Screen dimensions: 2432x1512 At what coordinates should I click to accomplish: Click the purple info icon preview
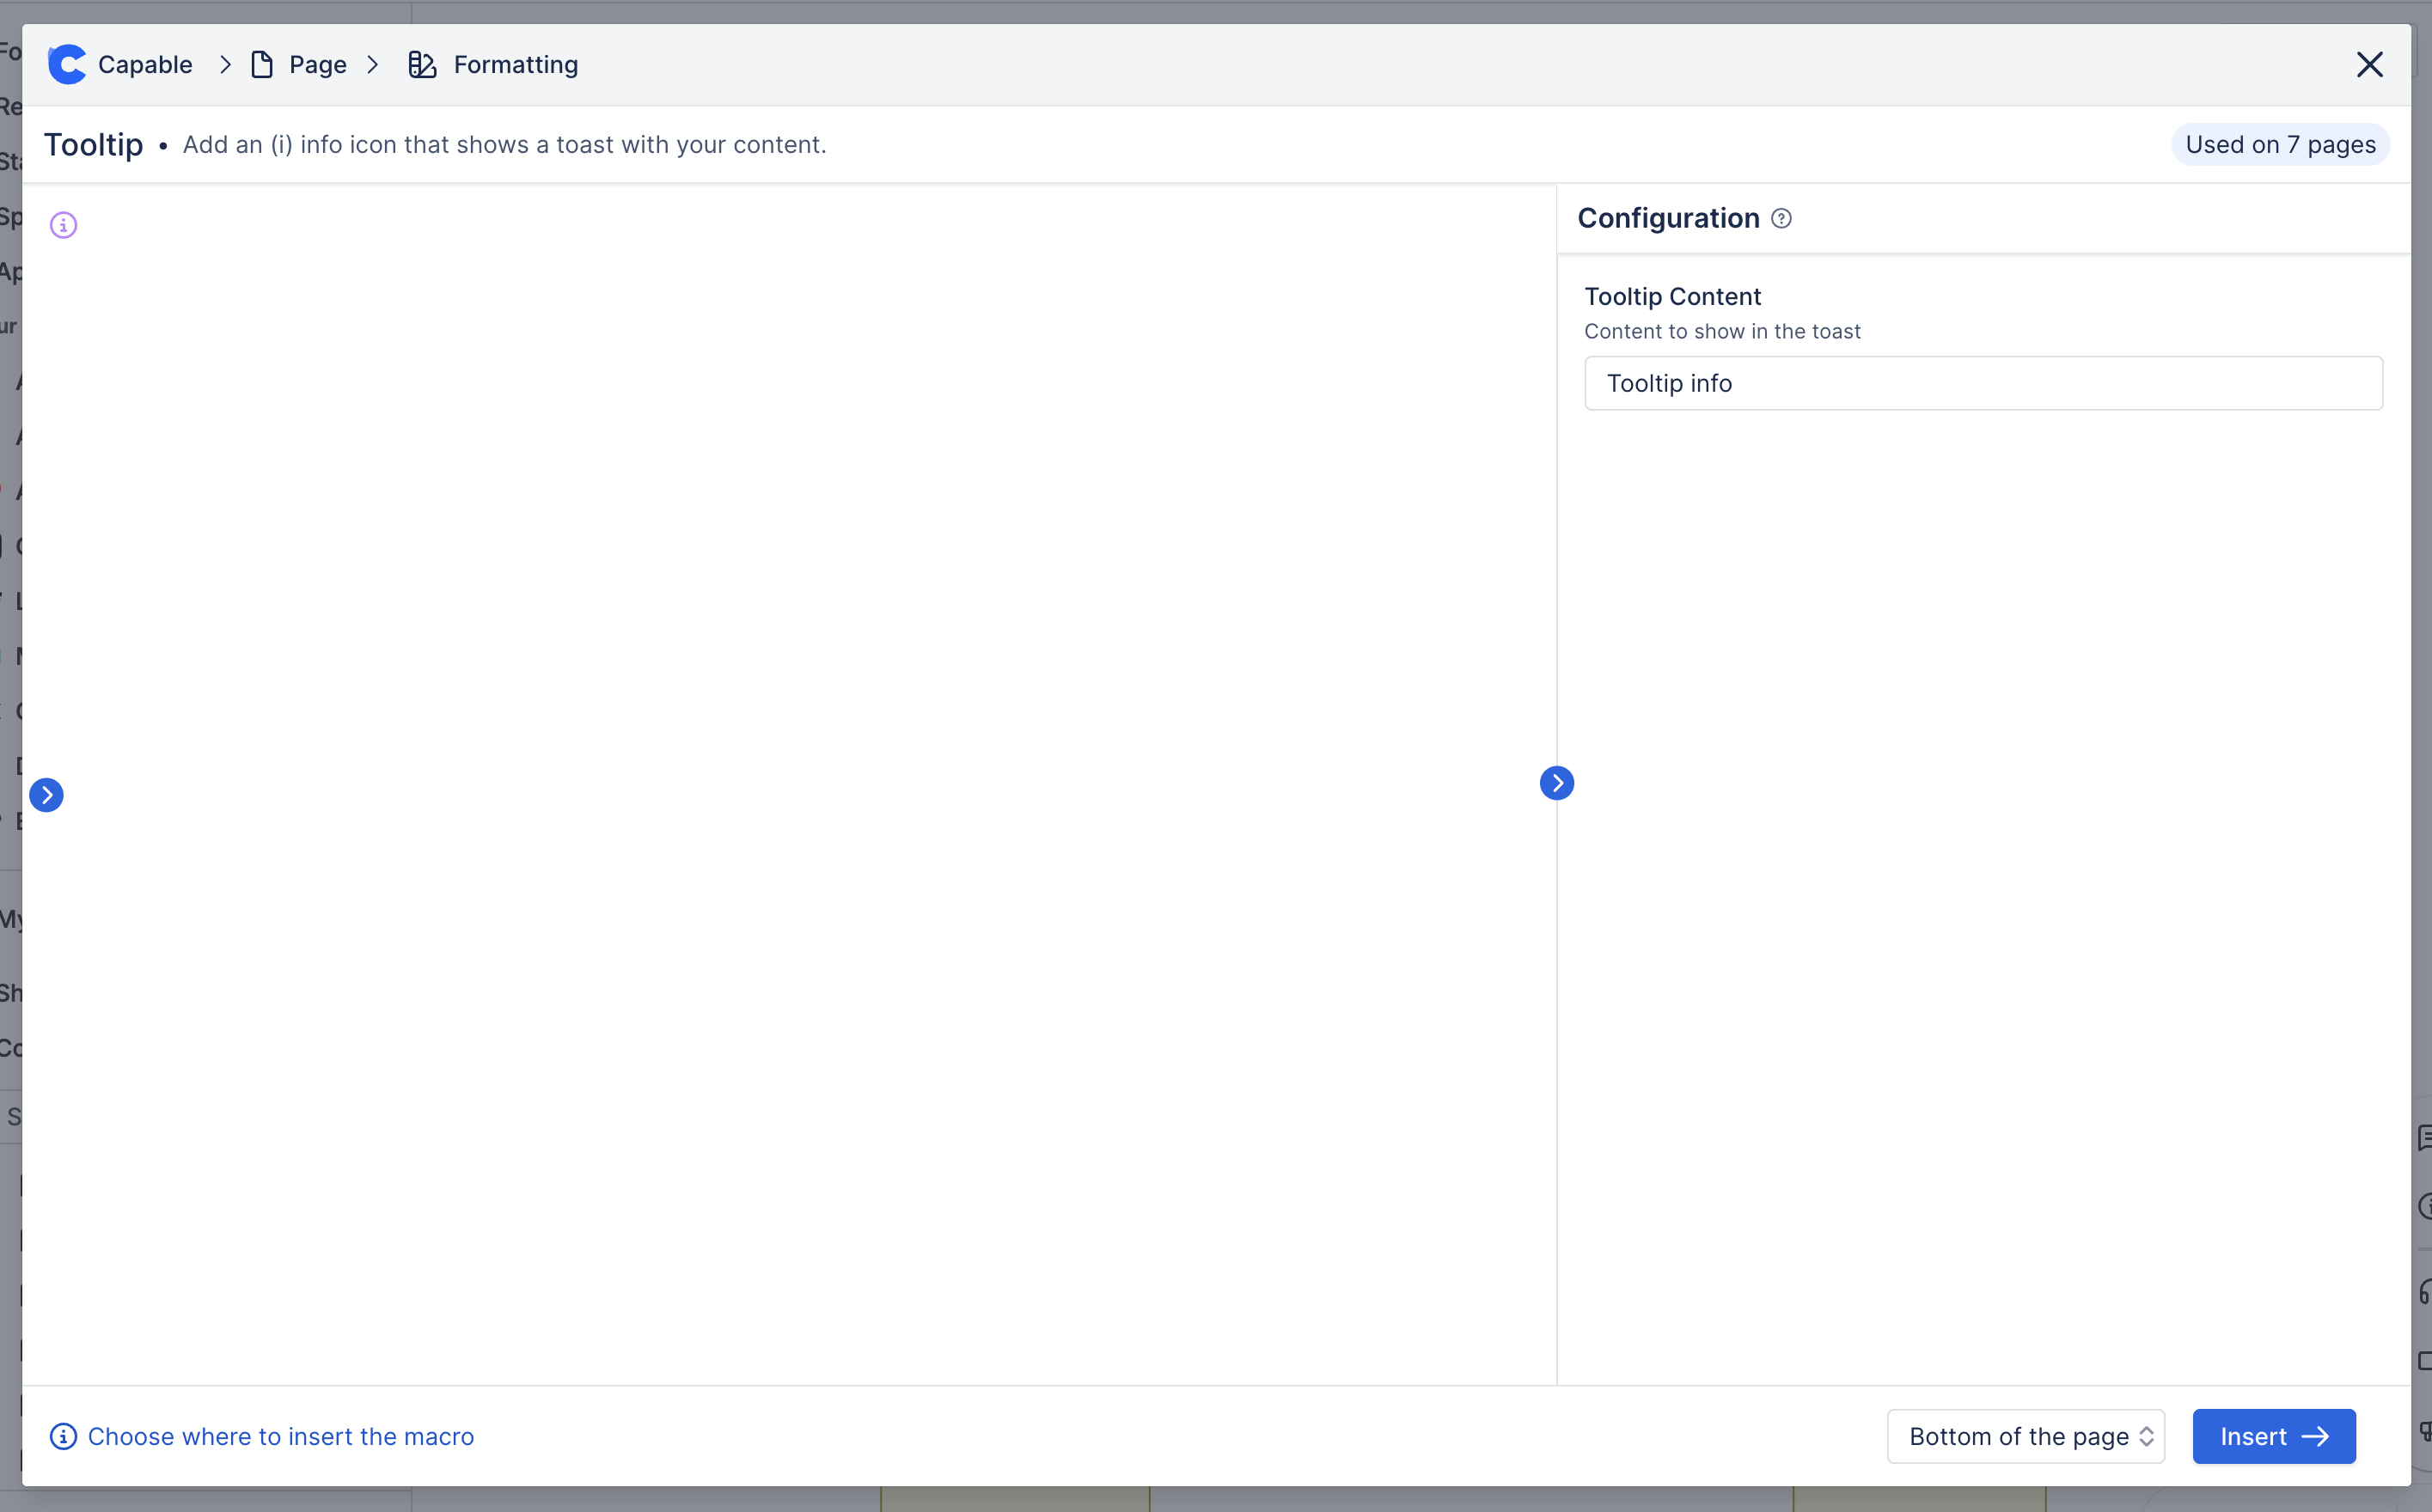[x=63, y=225]
